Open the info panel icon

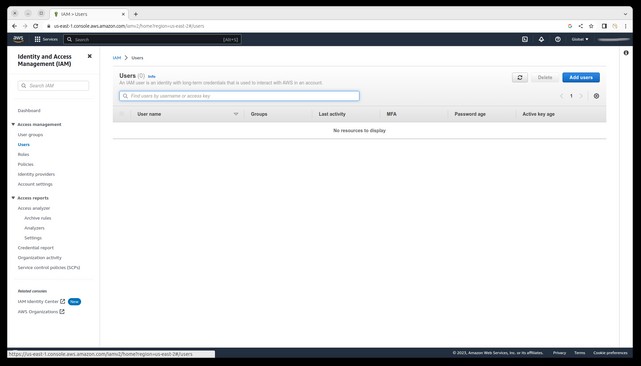pos(626,53)
